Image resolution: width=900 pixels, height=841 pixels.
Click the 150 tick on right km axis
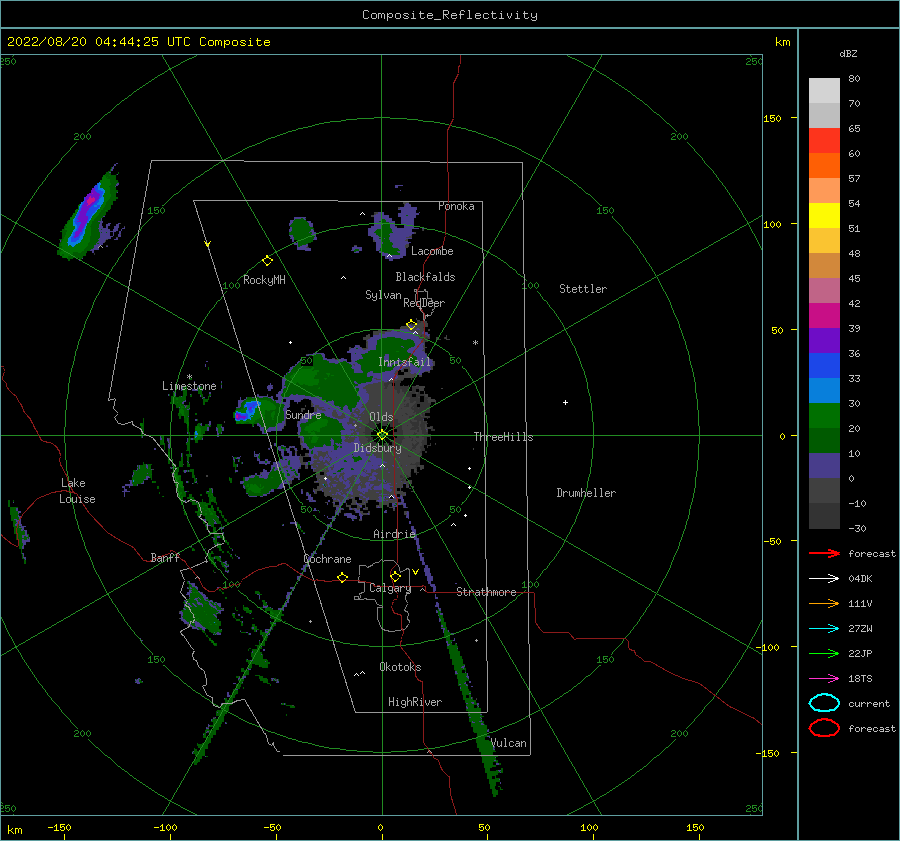[773, 118]
